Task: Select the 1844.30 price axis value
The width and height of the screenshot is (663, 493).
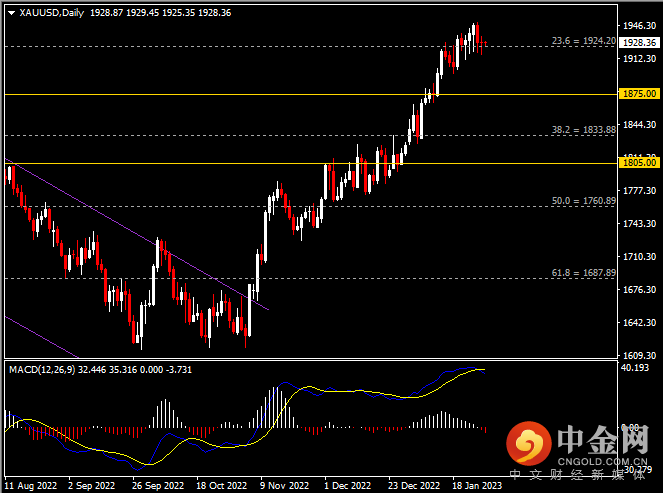Action: pos(639,125)
